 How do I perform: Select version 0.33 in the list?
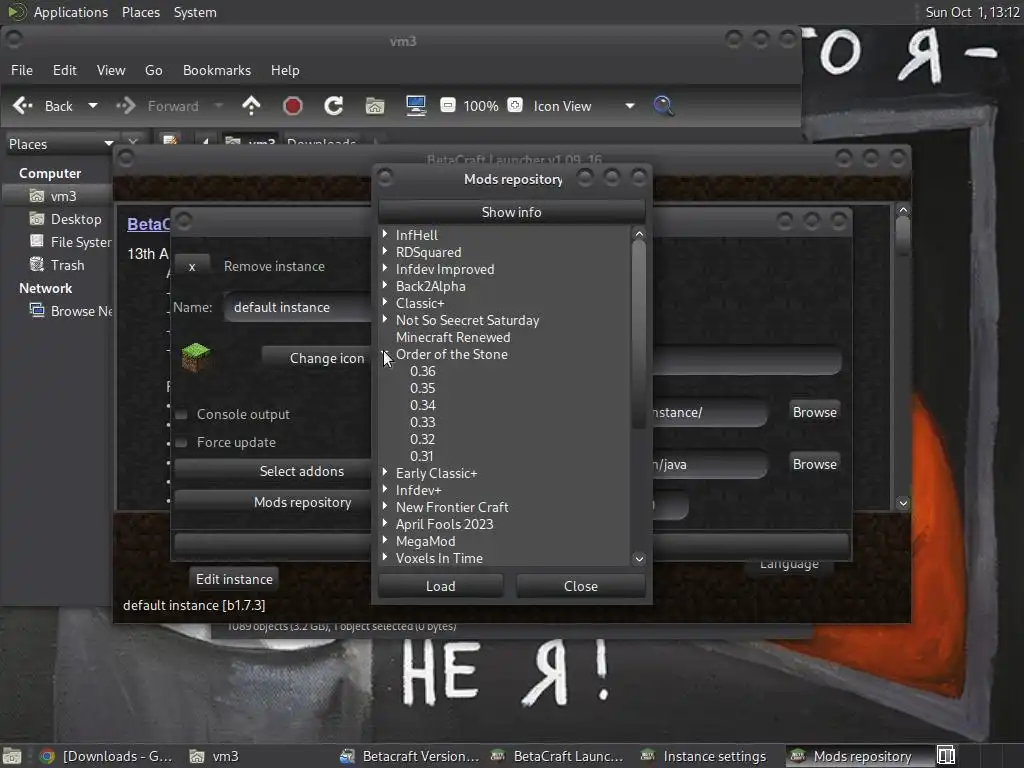(x=423, y=422)
